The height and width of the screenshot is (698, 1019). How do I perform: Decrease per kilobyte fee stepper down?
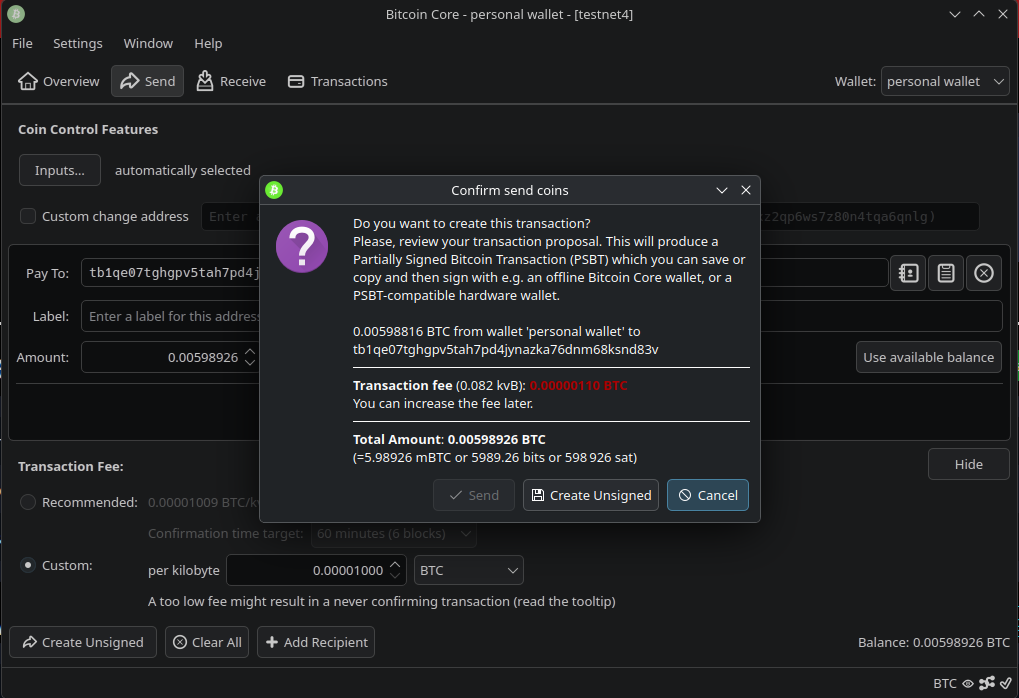[x=395, y=576]
